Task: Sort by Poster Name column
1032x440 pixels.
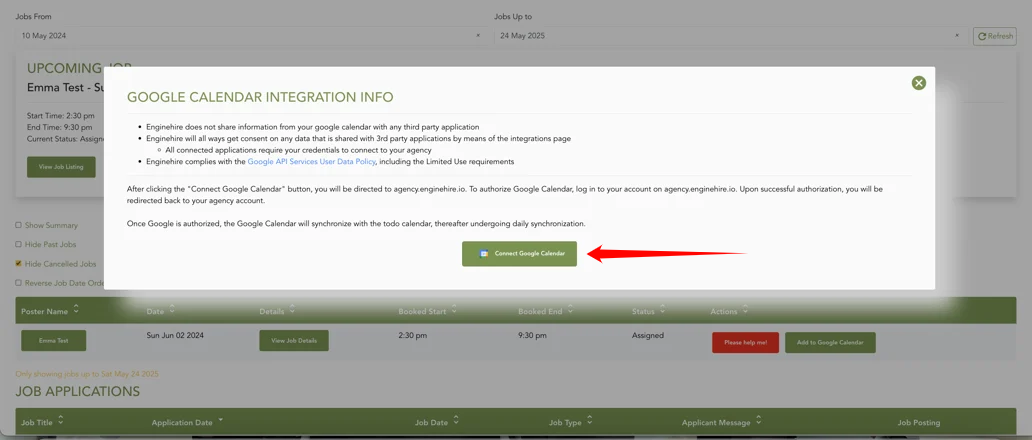Action: click(50, 310)
